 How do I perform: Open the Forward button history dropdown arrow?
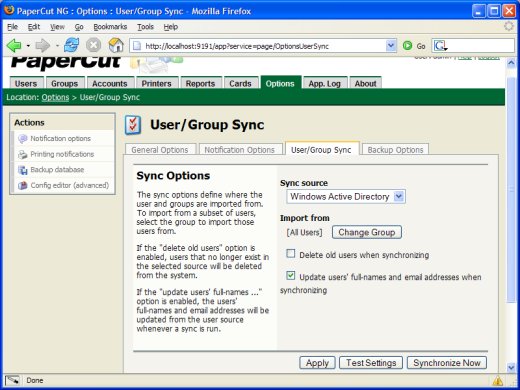[x=57, y=45]
